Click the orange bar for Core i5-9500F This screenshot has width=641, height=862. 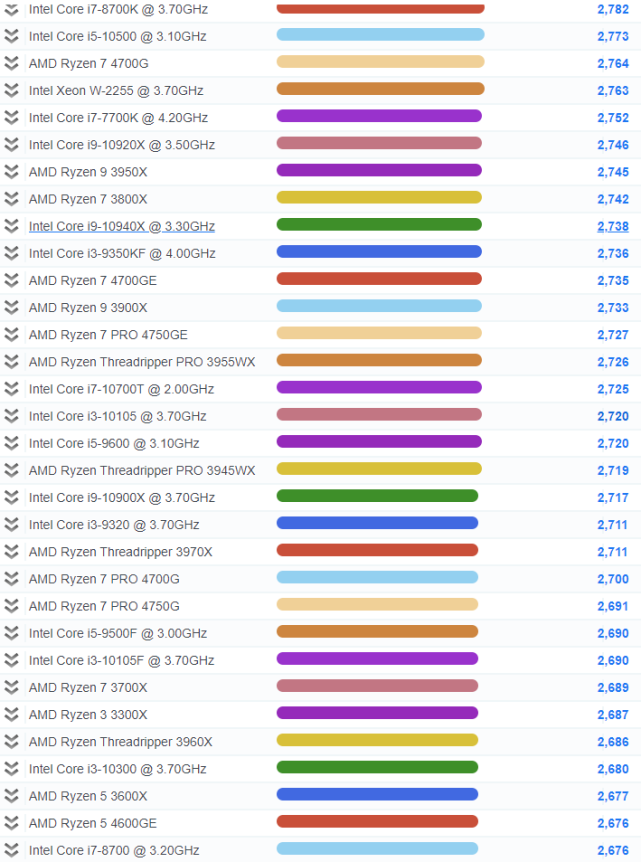pyautogui.click(x=377, y=632)
